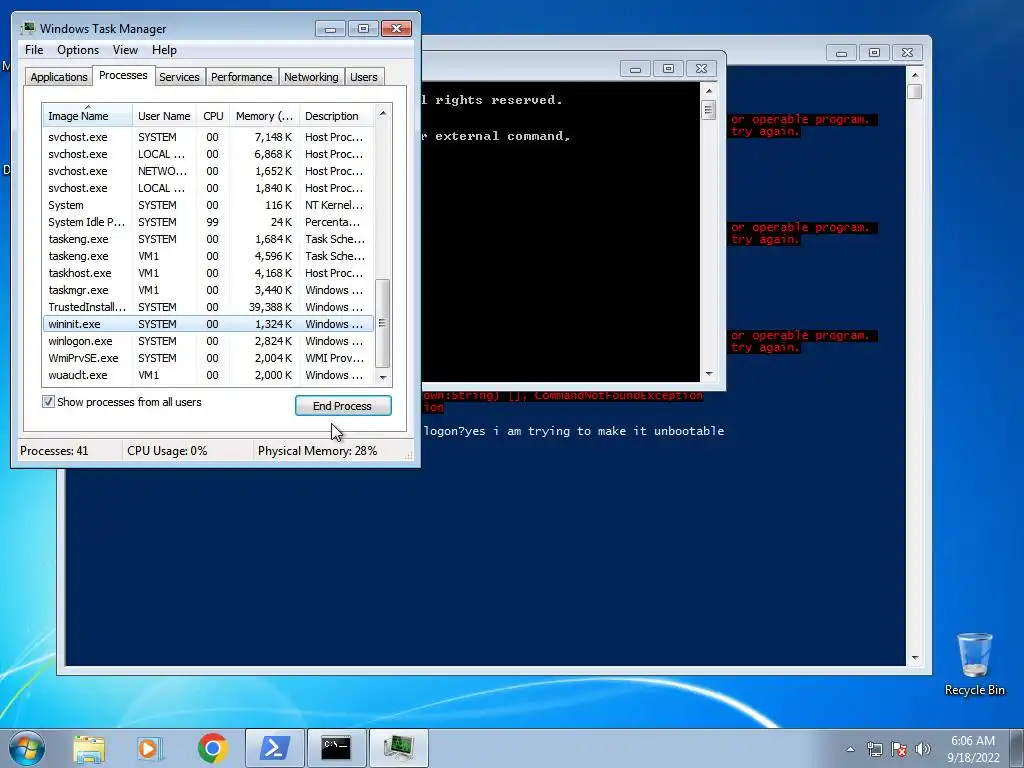Select the TrustedInstall... process row
The height and width of the screenshot is (768, 1024).
[208, 307]
